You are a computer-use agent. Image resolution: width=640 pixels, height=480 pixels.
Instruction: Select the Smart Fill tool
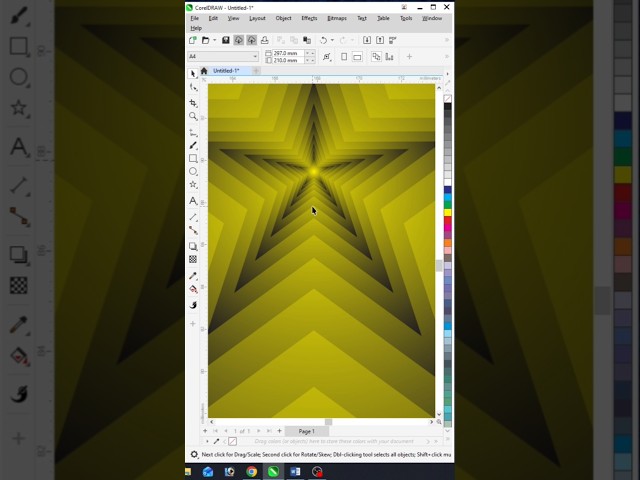click(x=193, y=305)
